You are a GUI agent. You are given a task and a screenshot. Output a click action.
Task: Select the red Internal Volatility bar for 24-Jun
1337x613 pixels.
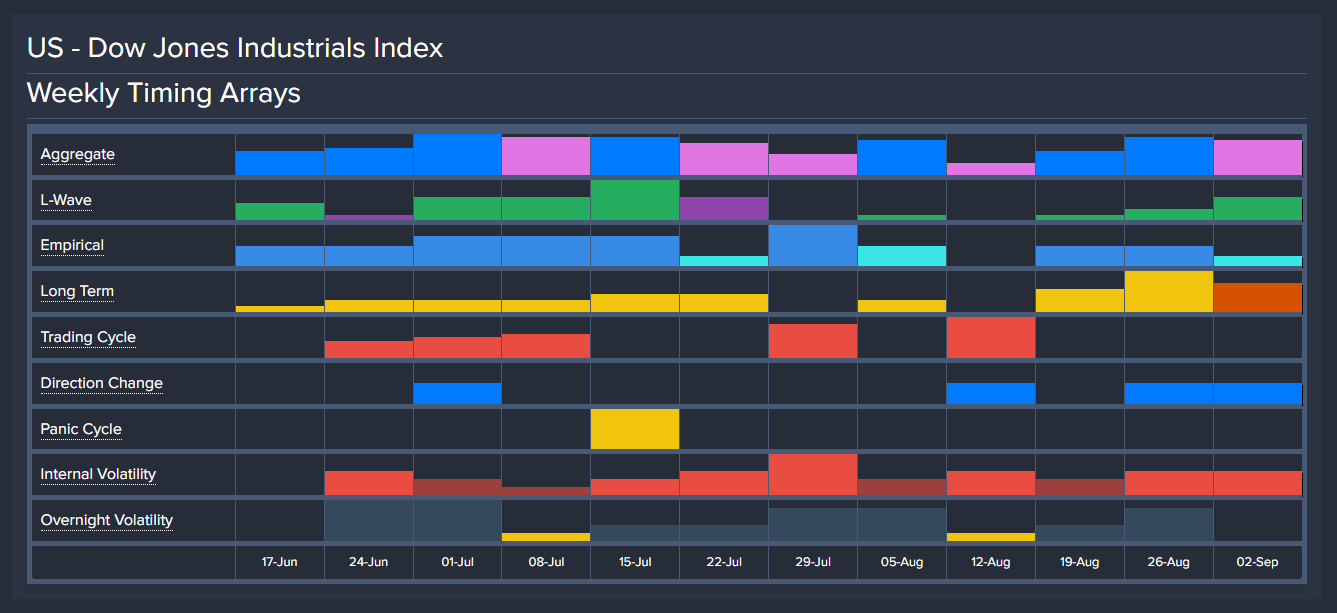click(368, 483)
